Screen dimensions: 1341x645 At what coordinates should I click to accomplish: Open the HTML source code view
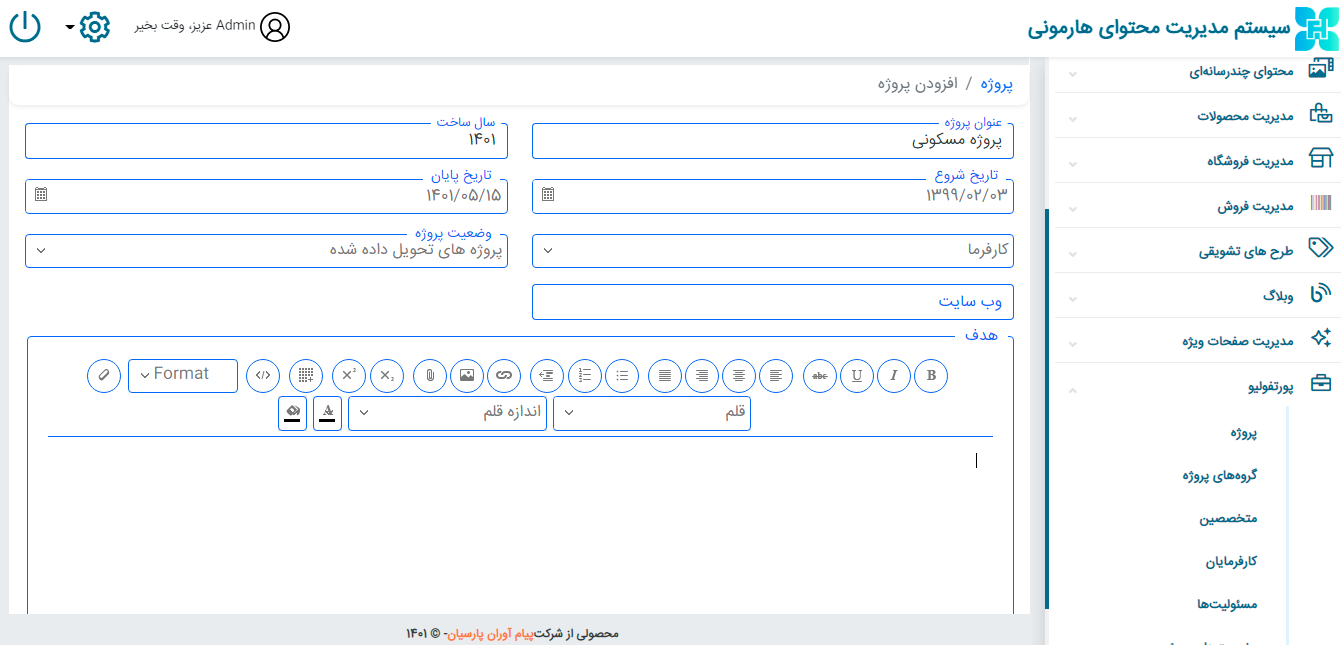click(x=263, y=375)
